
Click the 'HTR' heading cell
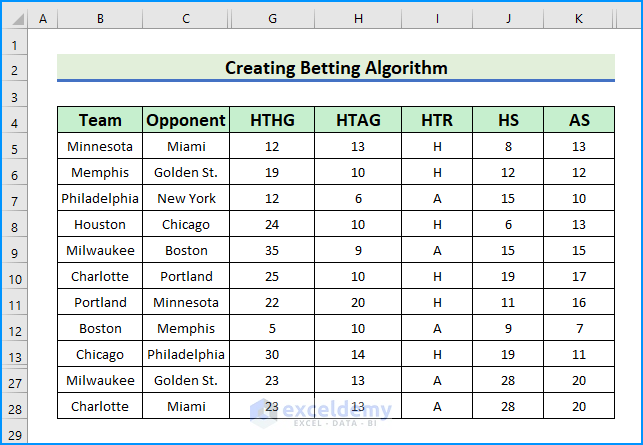click(437, 121)
